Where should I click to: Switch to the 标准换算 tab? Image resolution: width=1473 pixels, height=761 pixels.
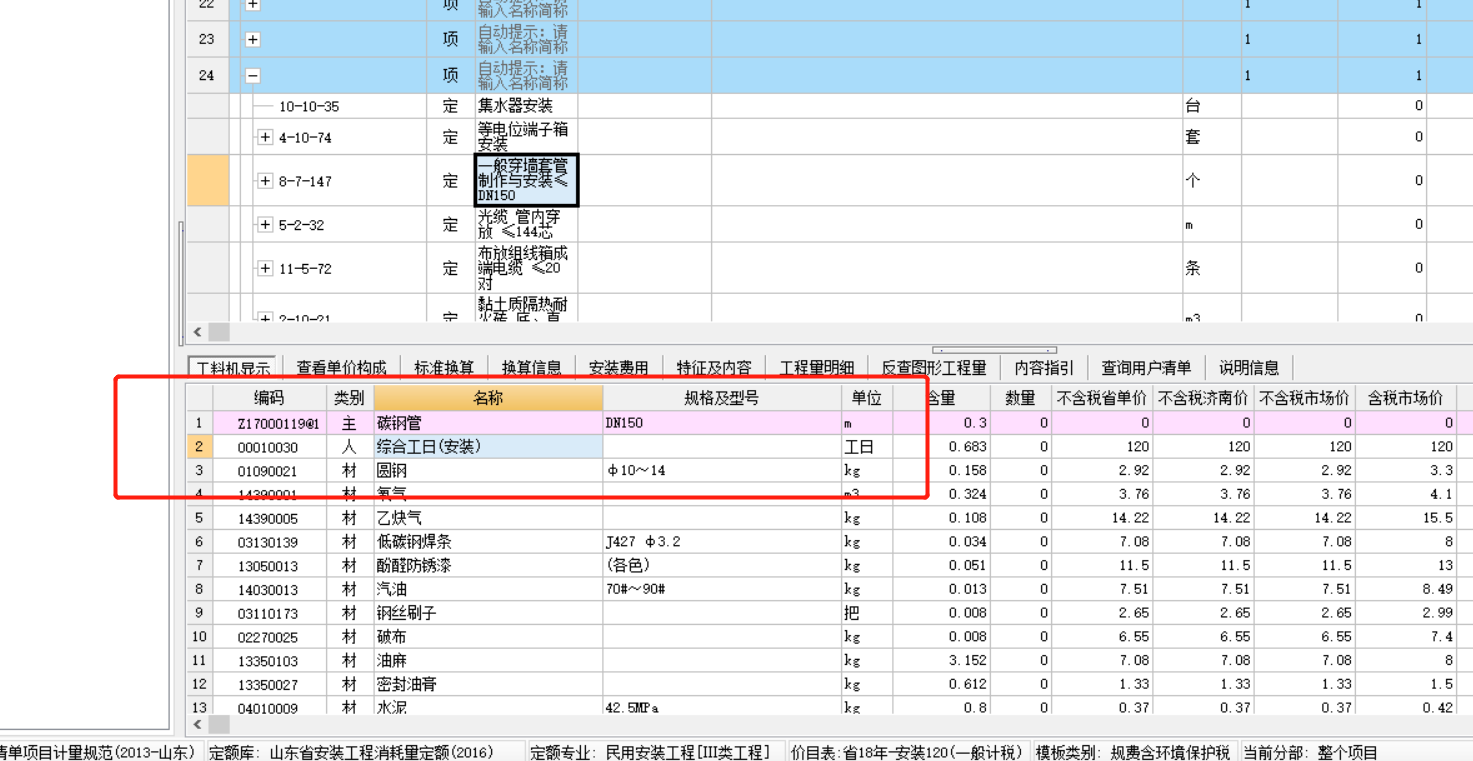444,368
